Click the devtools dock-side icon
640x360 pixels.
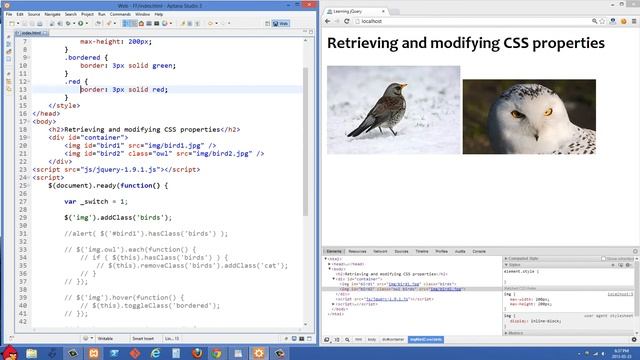[x=327, y=340]
